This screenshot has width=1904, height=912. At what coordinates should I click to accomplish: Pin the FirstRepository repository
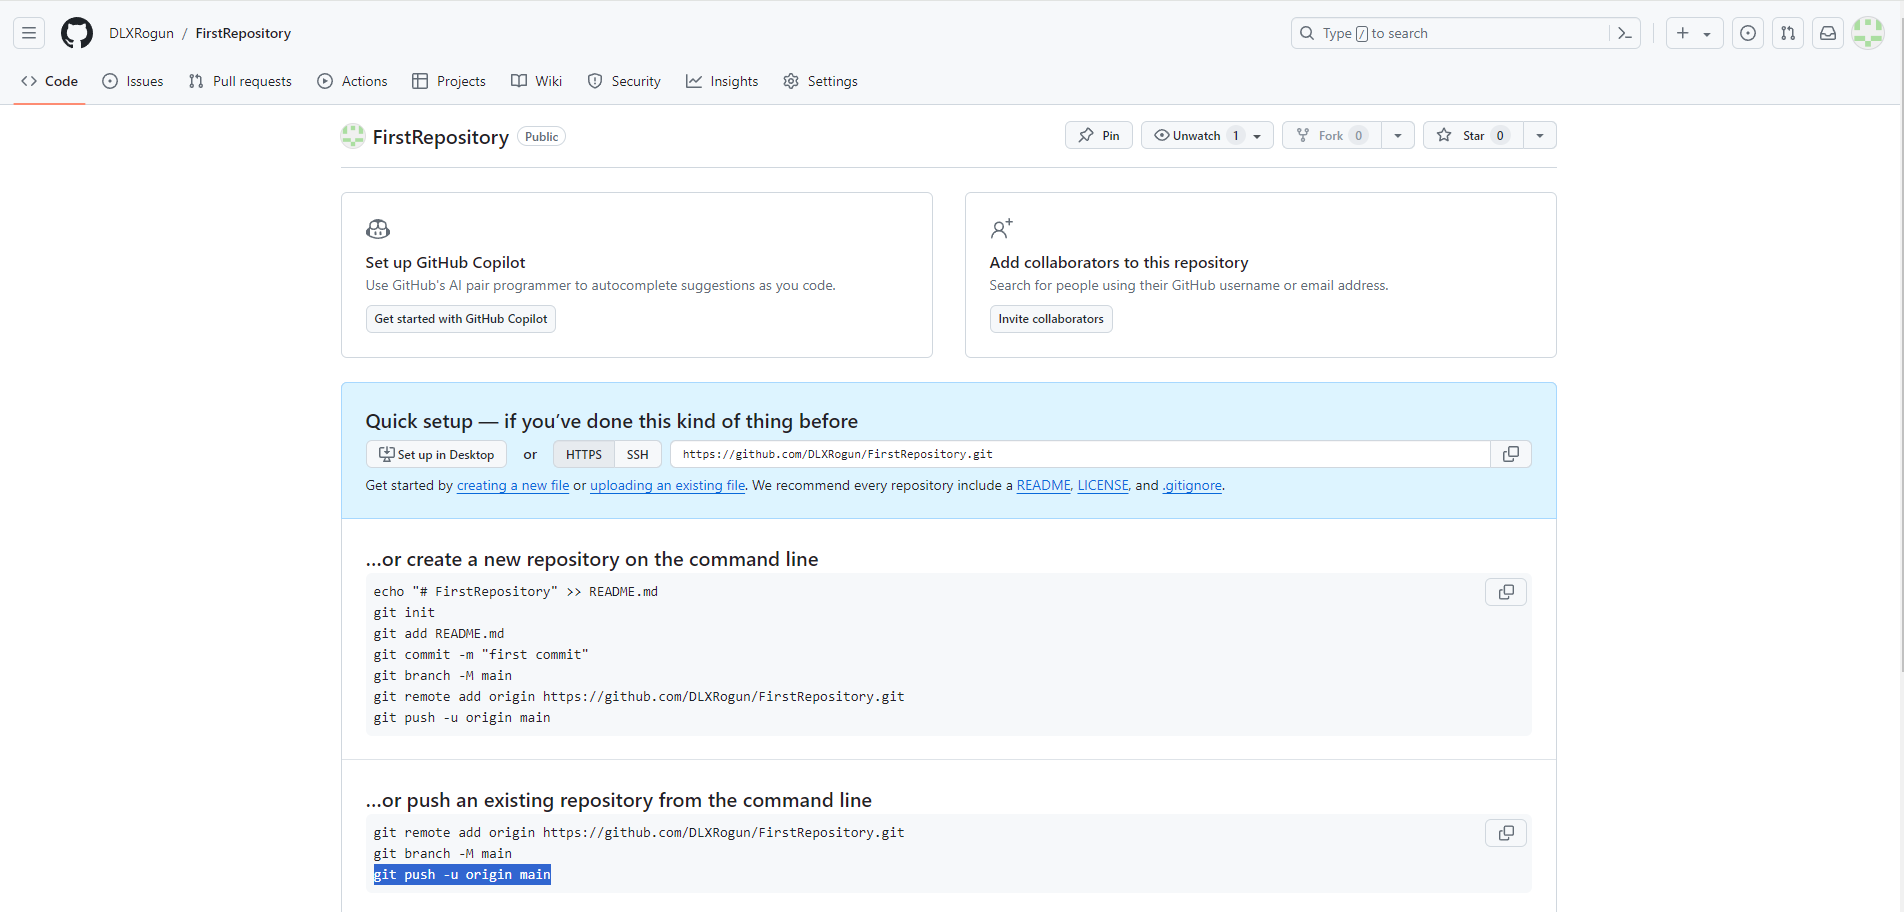(1099, 135)
